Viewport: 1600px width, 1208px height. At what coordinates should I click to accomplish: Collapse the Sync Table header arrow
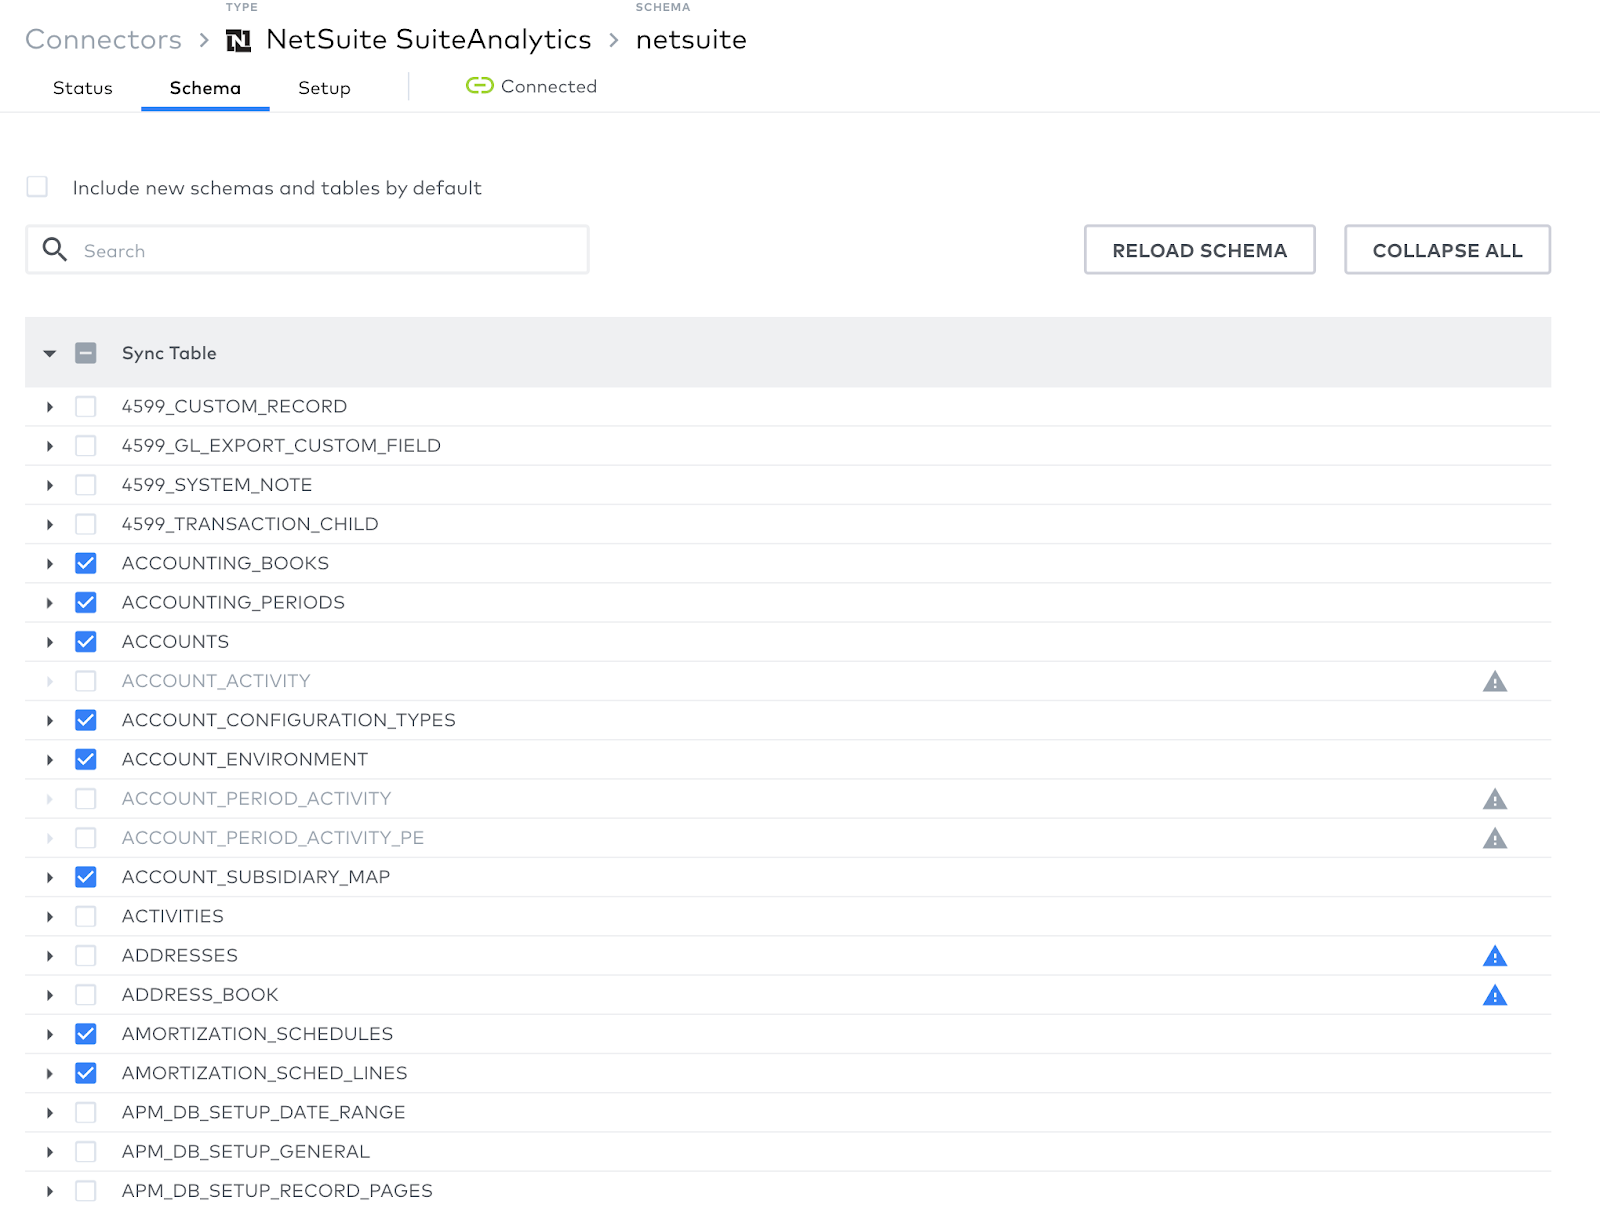[x=49, y=353]
